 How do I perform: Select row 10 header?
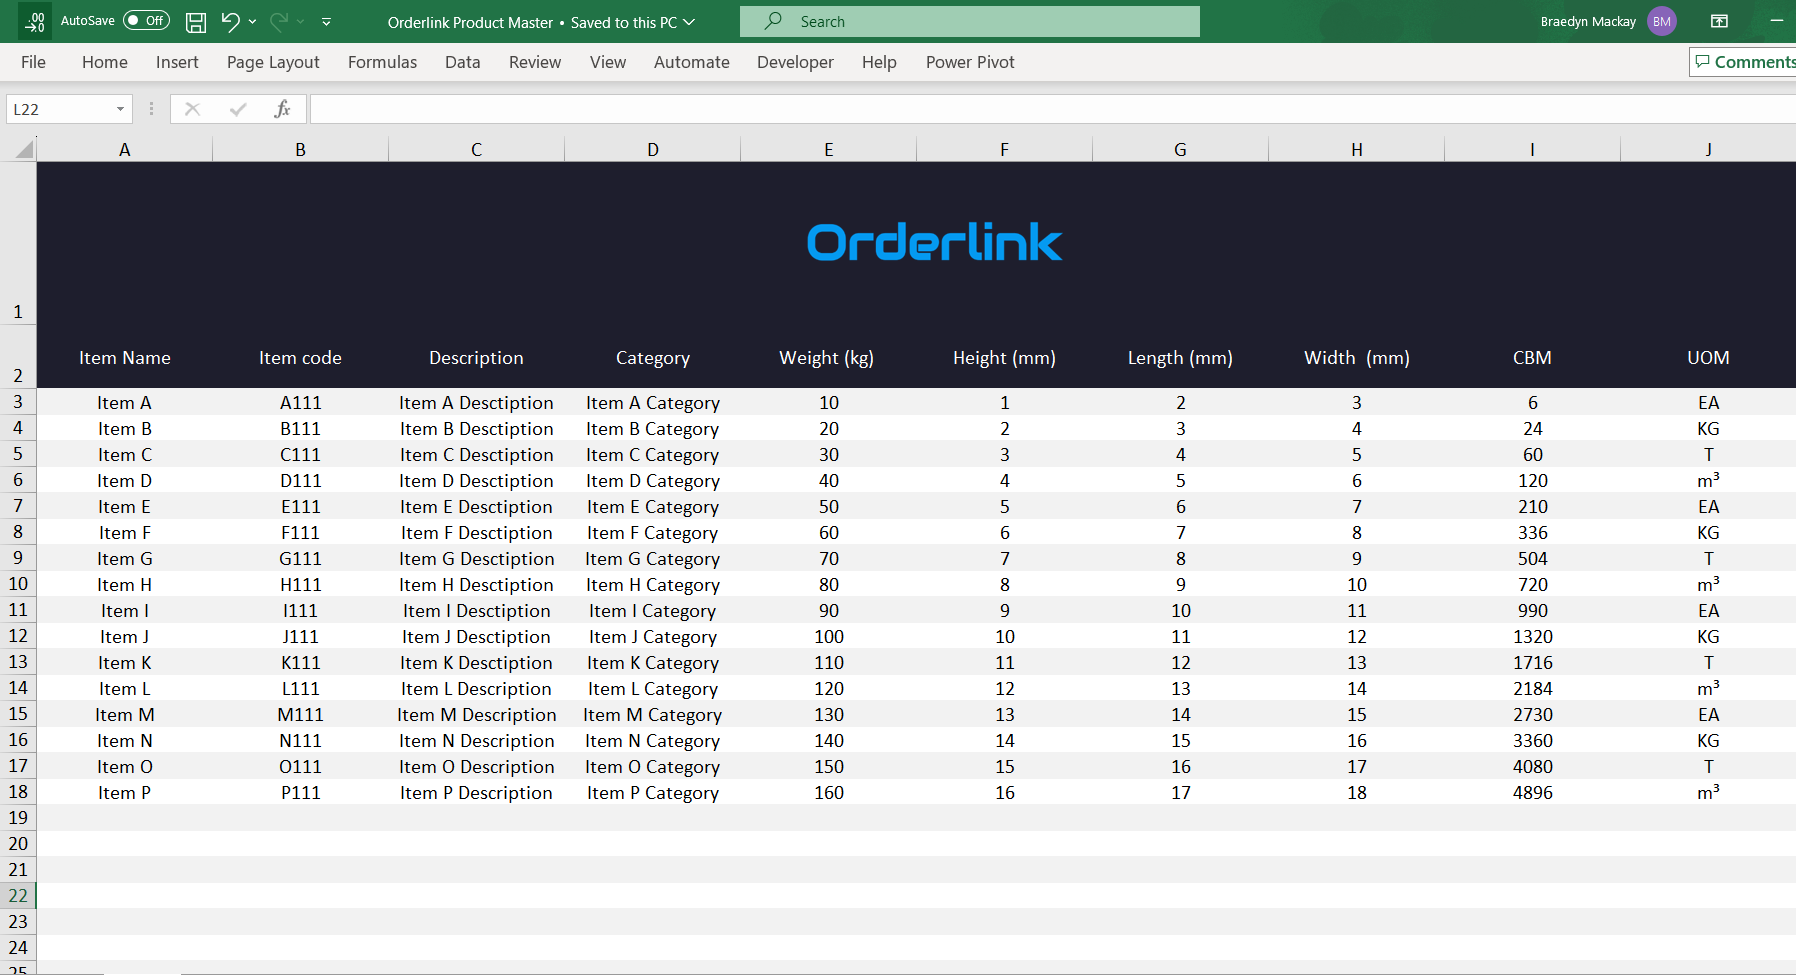tap(18, 584)
